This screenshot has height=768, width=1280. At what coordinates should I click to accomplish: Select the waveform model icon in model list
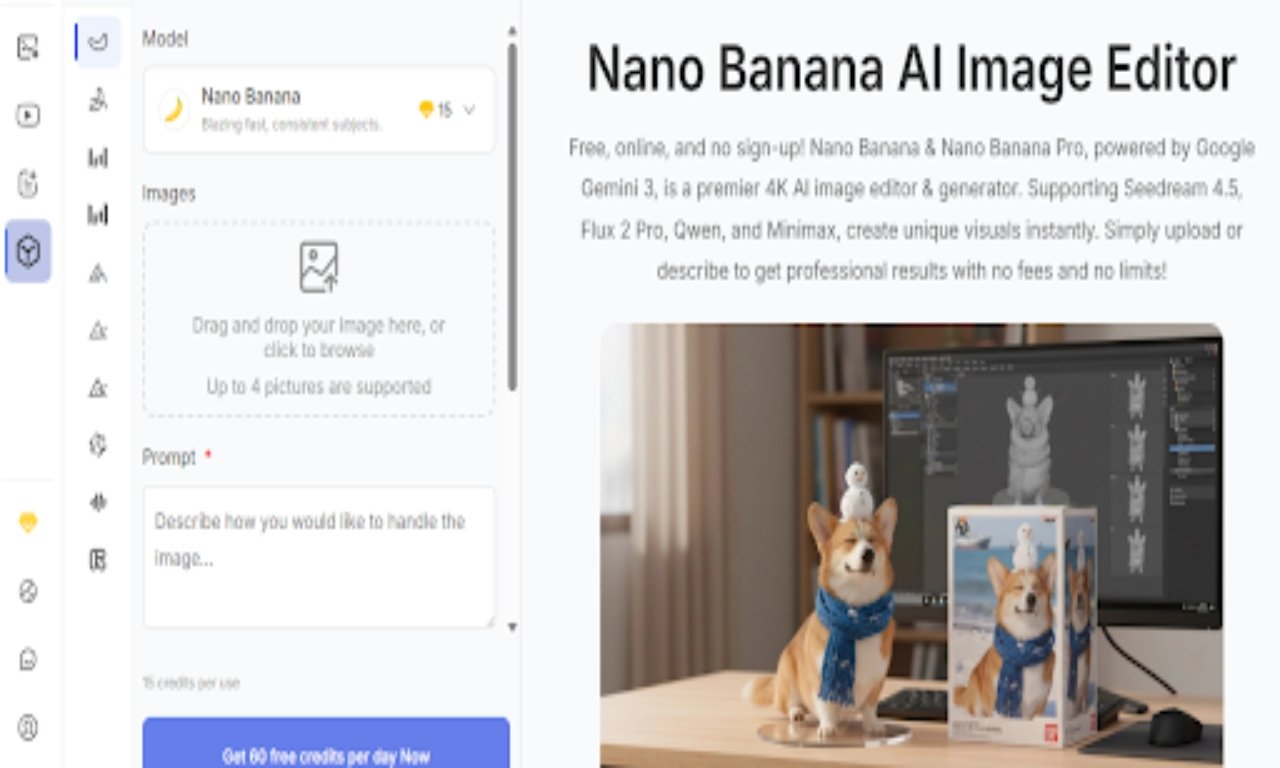tap(98, 502)
